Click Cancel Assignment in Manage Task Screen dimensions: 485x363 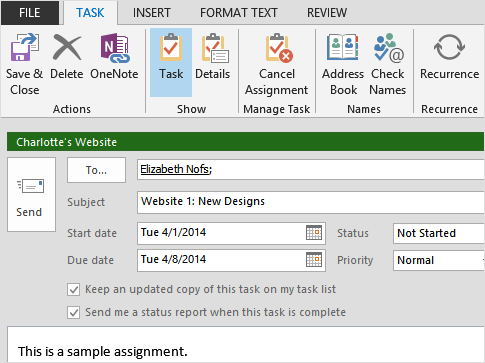(x=277, y=63)
